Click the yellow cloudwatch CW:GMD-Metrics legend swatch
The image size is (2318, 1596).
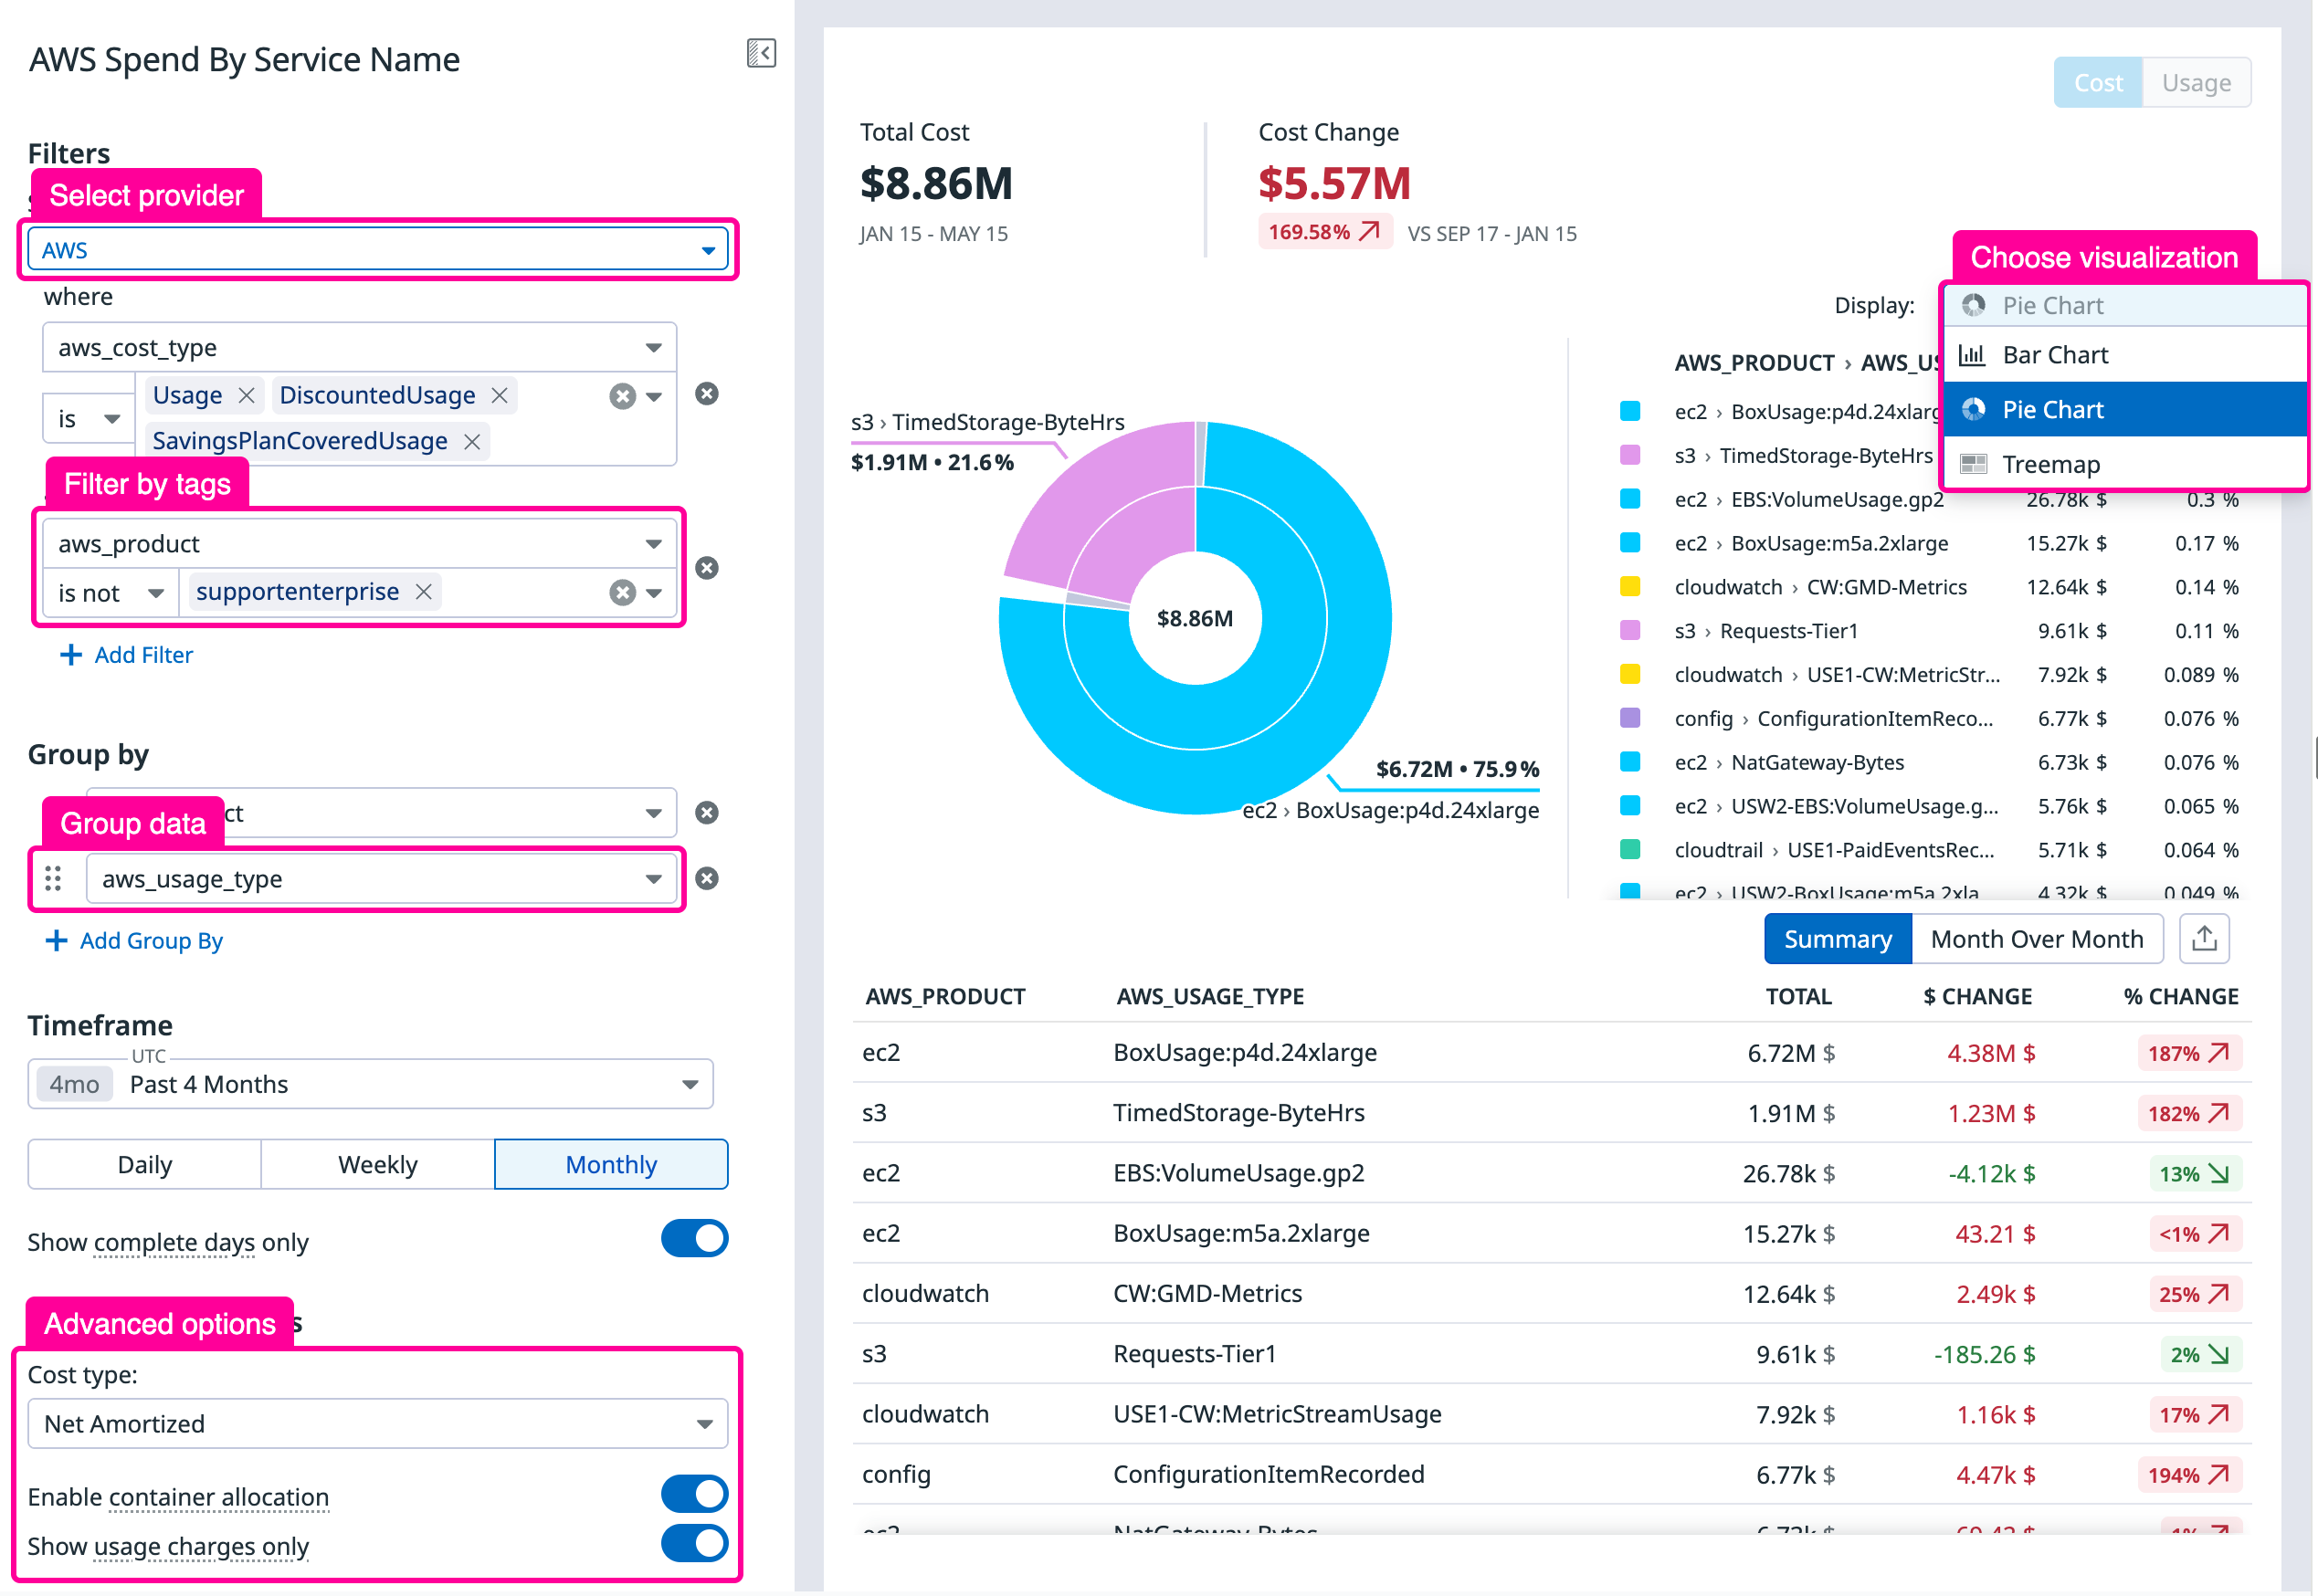click(x=1629, y=587)
